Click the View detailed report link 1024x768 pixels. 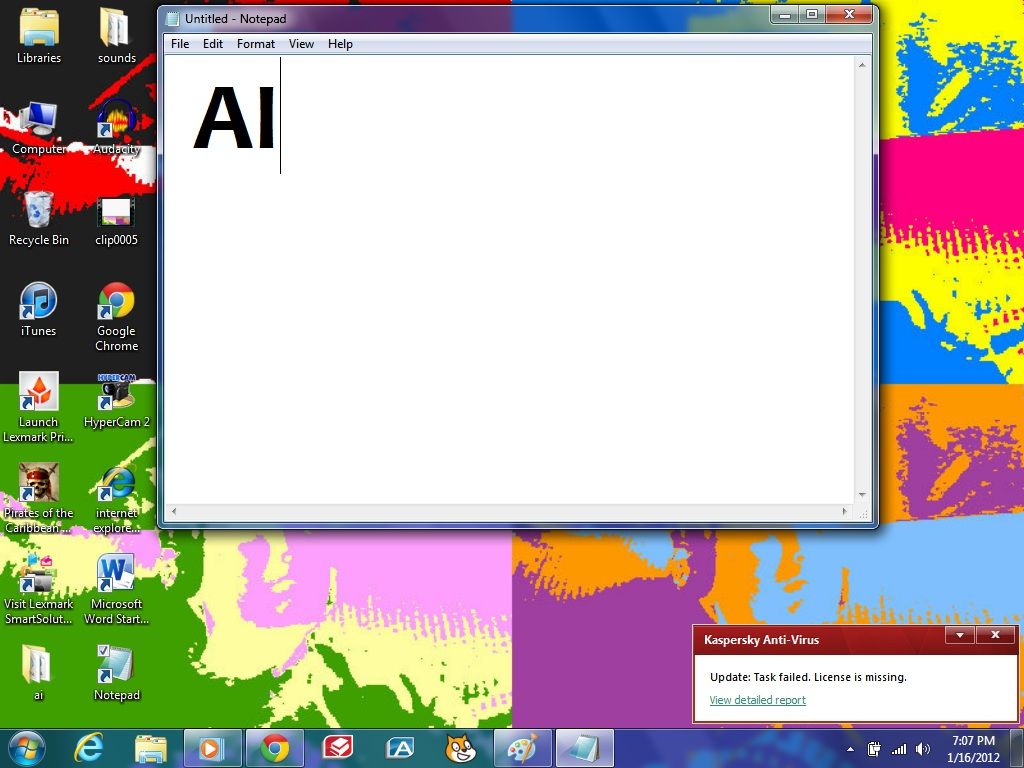click(x=757, y=700)
